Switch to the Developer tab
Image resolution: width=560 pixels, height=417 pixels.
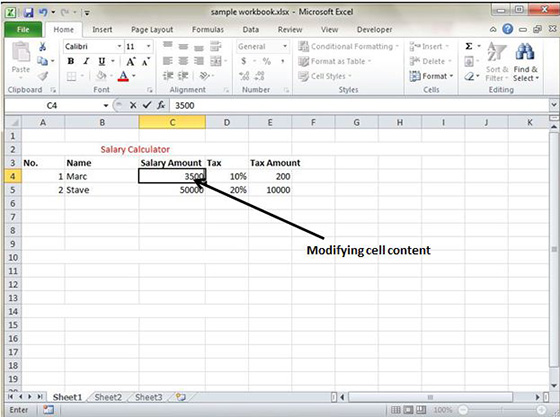(374, 30)
